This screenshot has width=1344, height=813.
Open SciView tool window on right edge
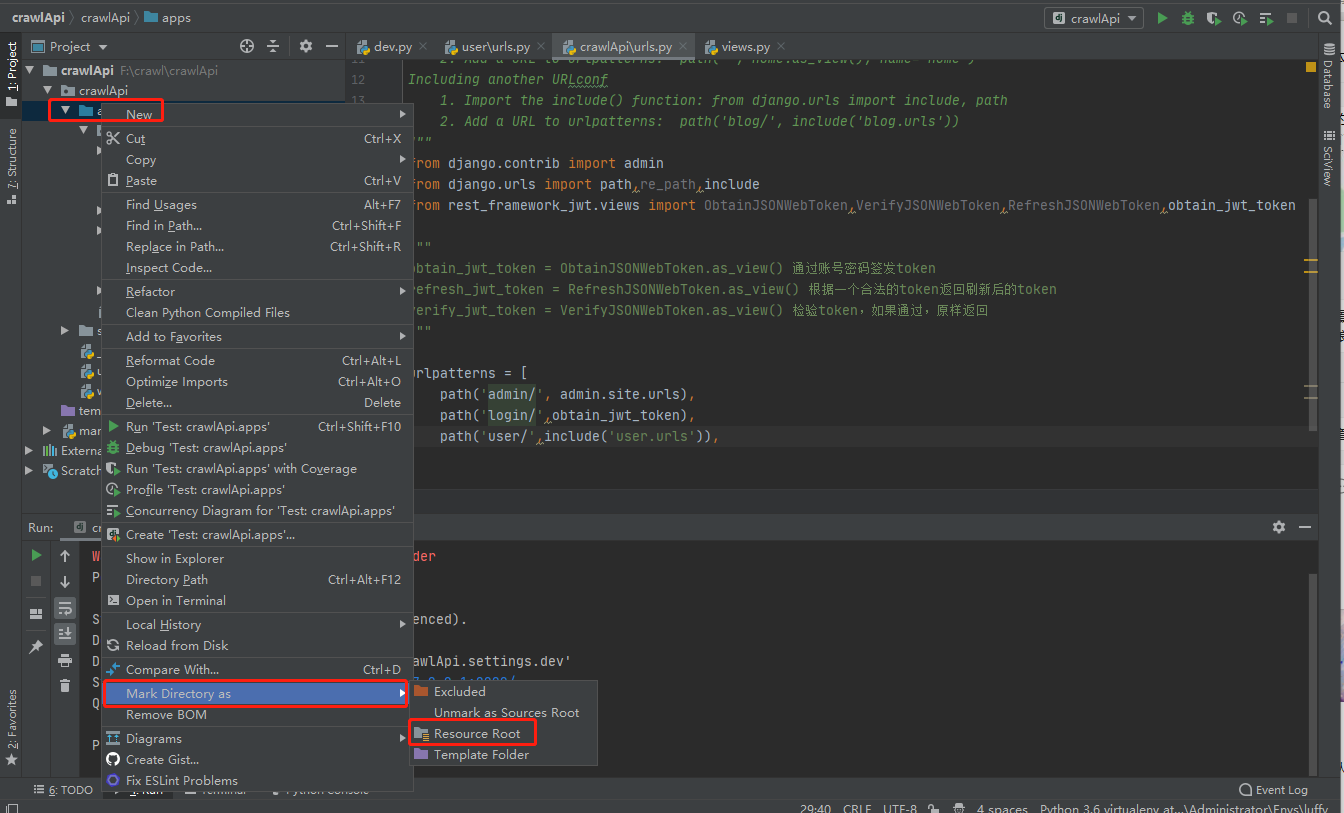[x=1327, y=157]
